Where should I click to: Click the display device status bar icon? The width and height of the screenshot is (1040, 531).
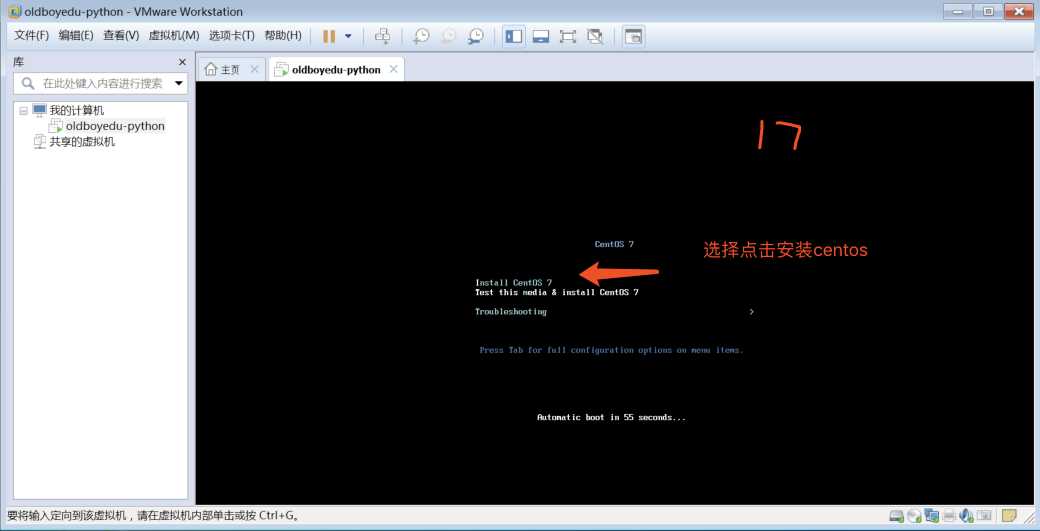(984, 515)
